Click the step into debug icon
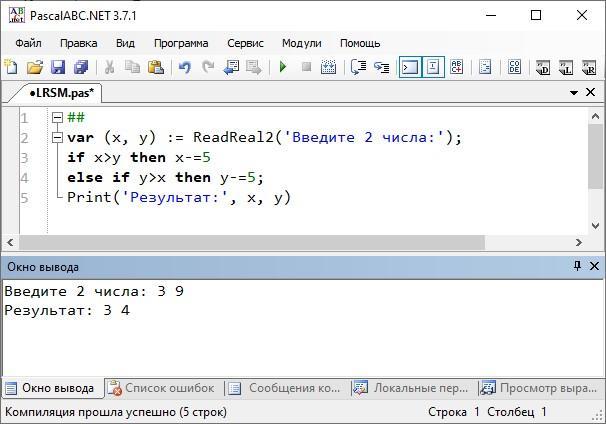 (381, 67)
